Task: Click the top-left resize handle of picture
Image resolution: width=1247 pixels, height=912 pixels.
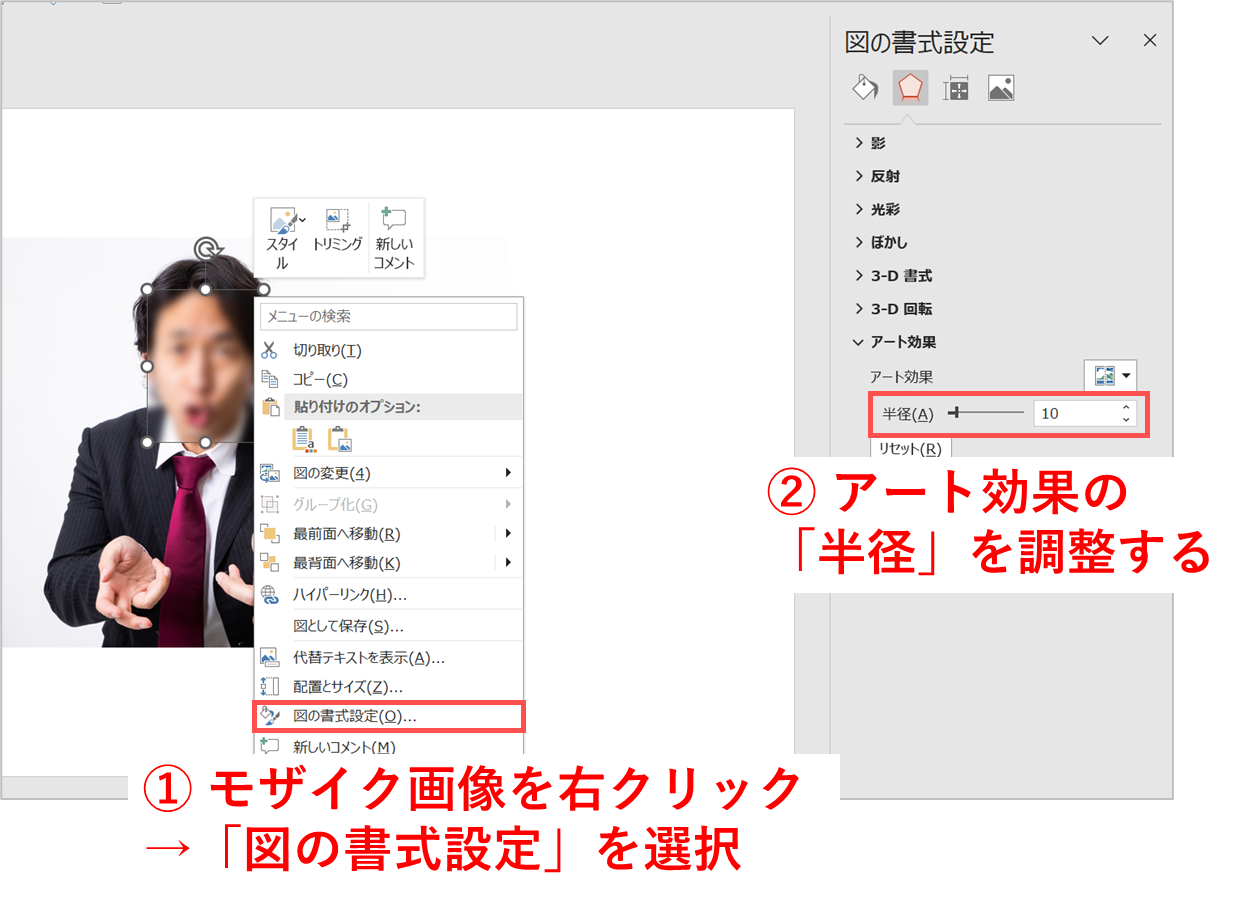Action: tap(147, 289)
